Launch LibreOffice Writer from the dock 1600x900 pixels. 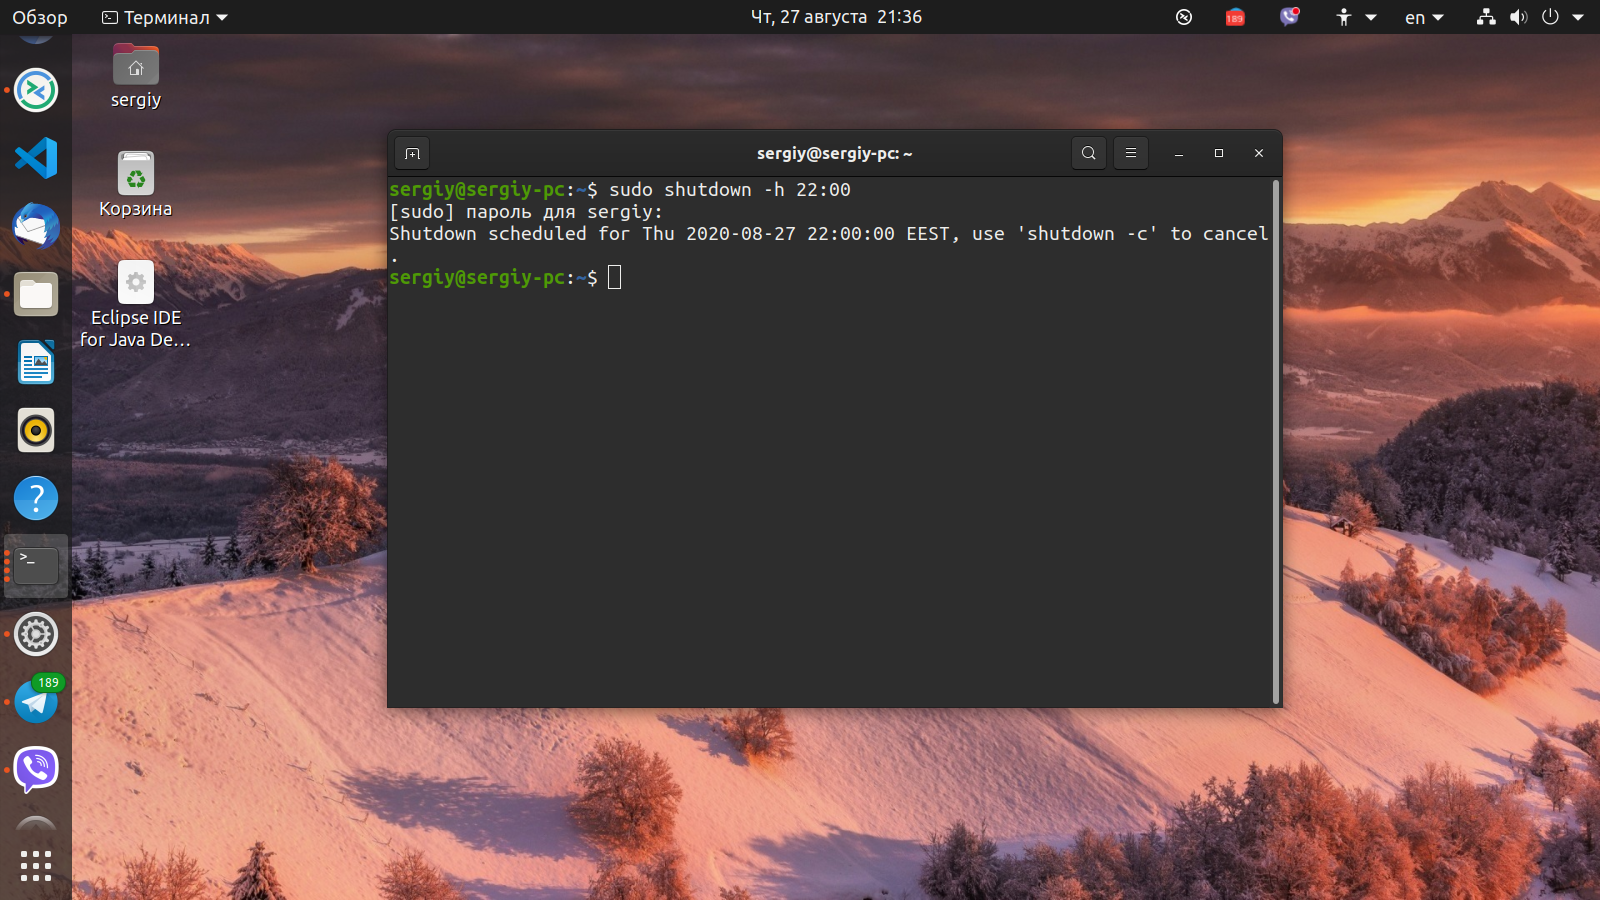36,362
